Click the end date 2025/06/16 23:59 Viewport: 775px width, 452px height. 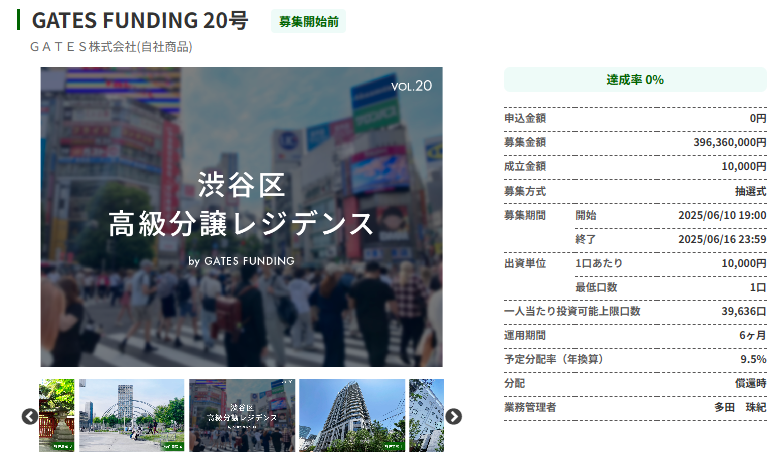pyautogui.click(x=722, y=239)
